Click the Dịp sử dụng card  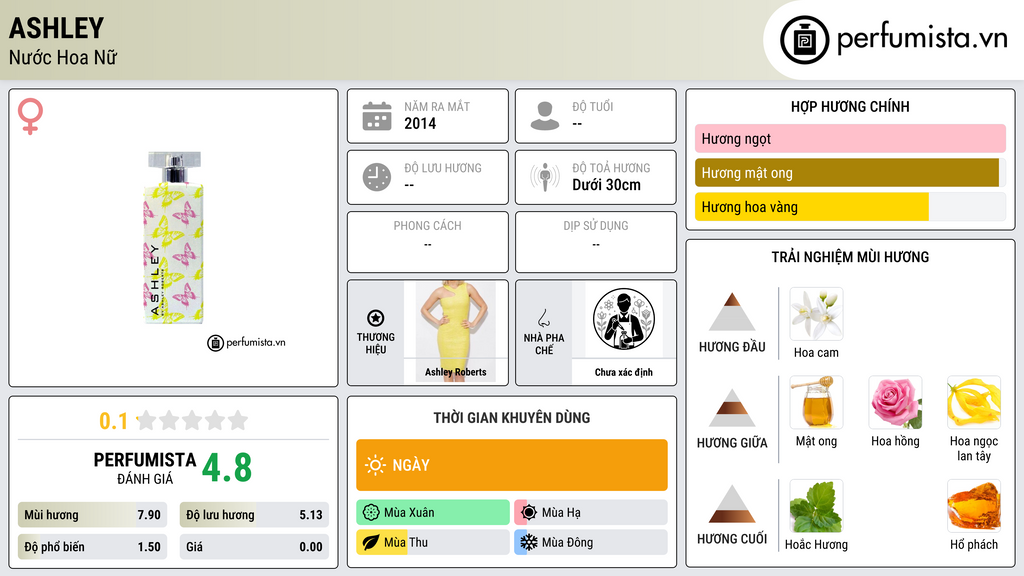tap(596, 242)
